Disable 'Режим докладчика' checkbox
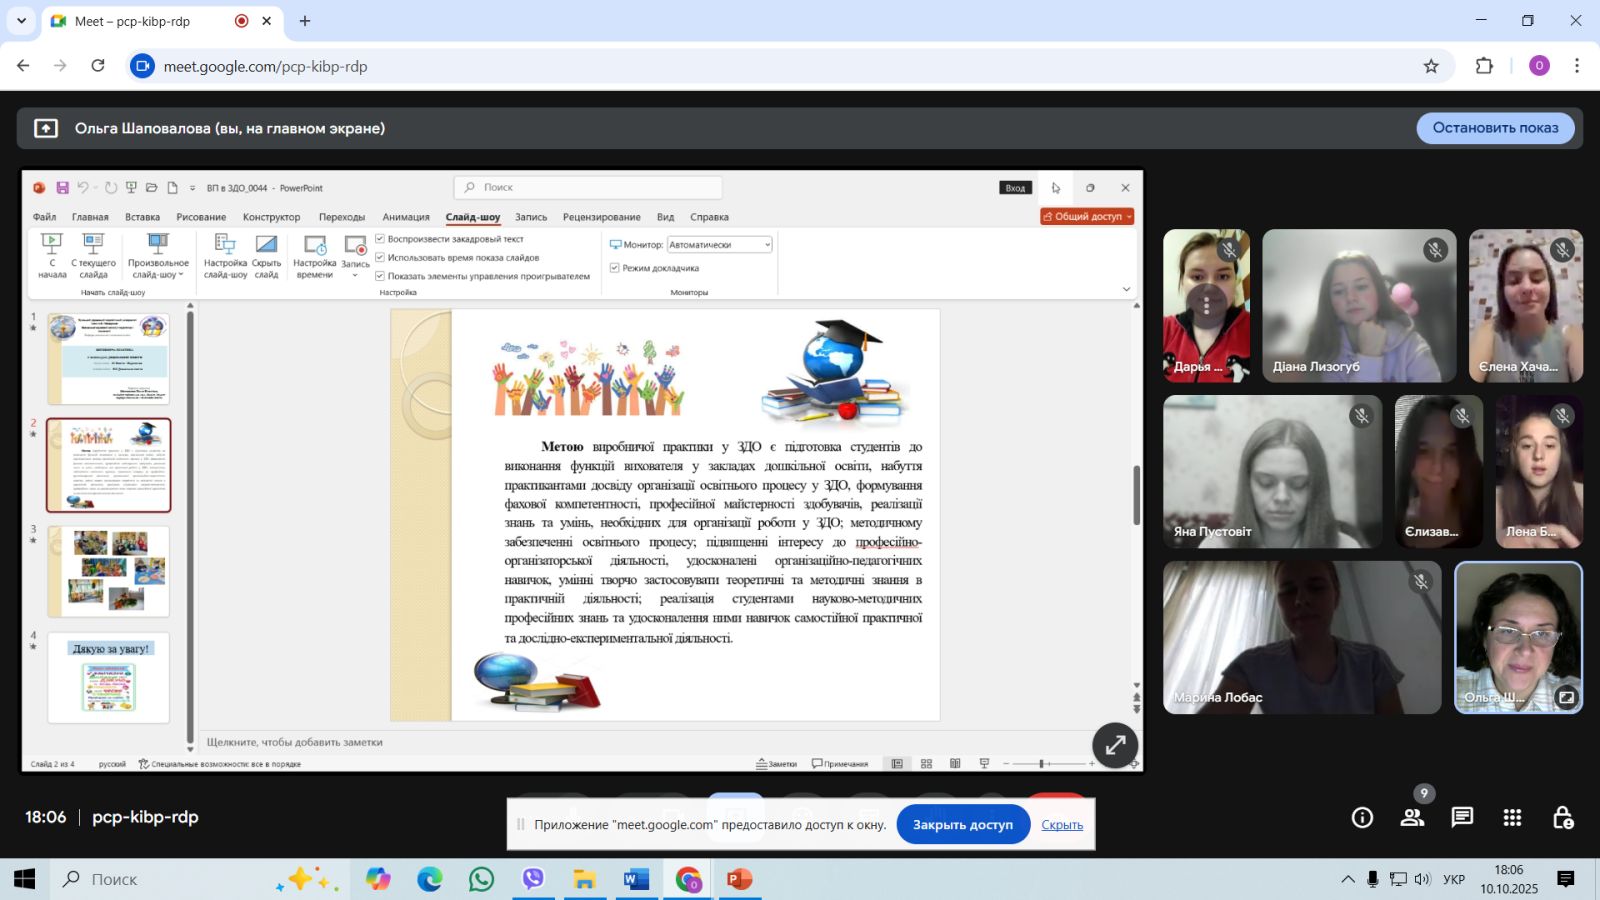The width and height of the screenshot is (1600, 900). [x=615, y=268]
